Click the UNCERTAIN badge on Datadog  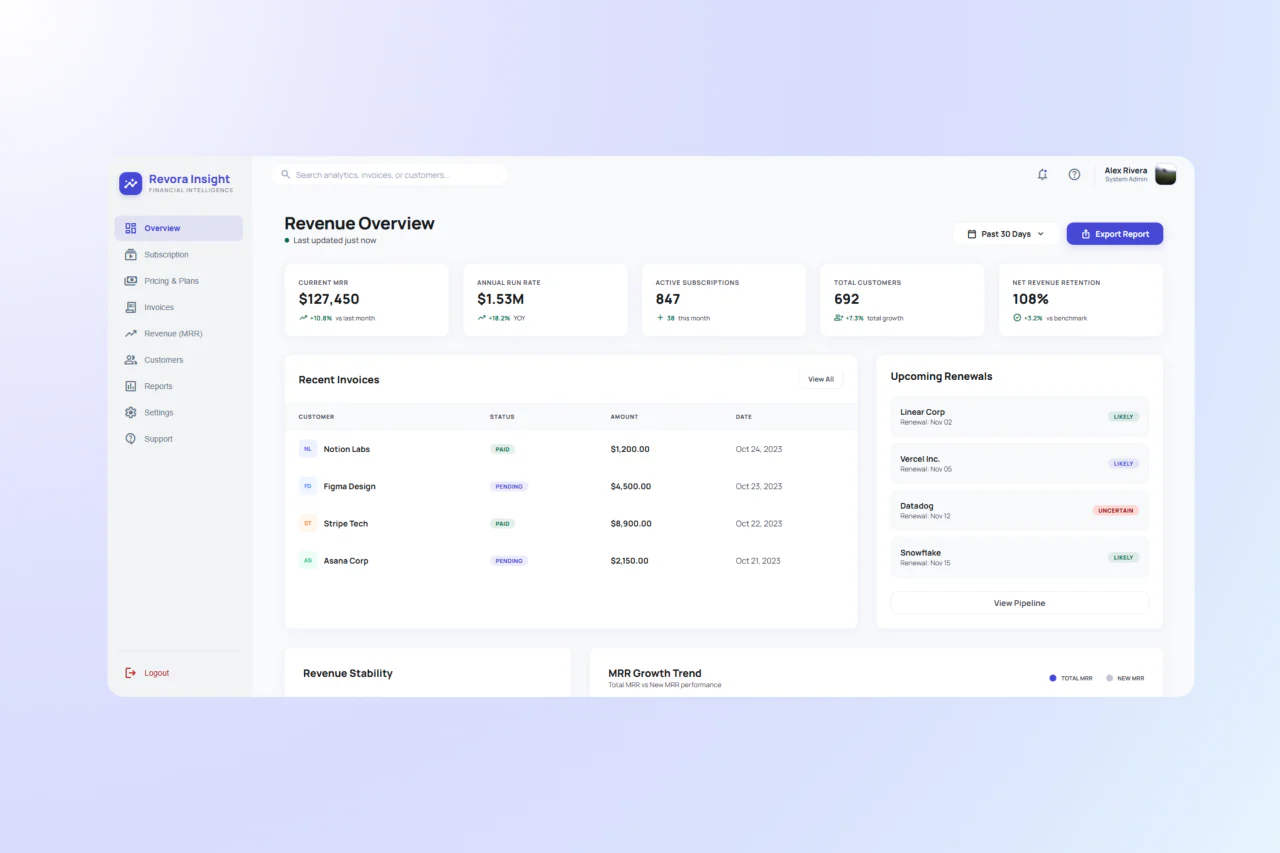coord(1116,510)
